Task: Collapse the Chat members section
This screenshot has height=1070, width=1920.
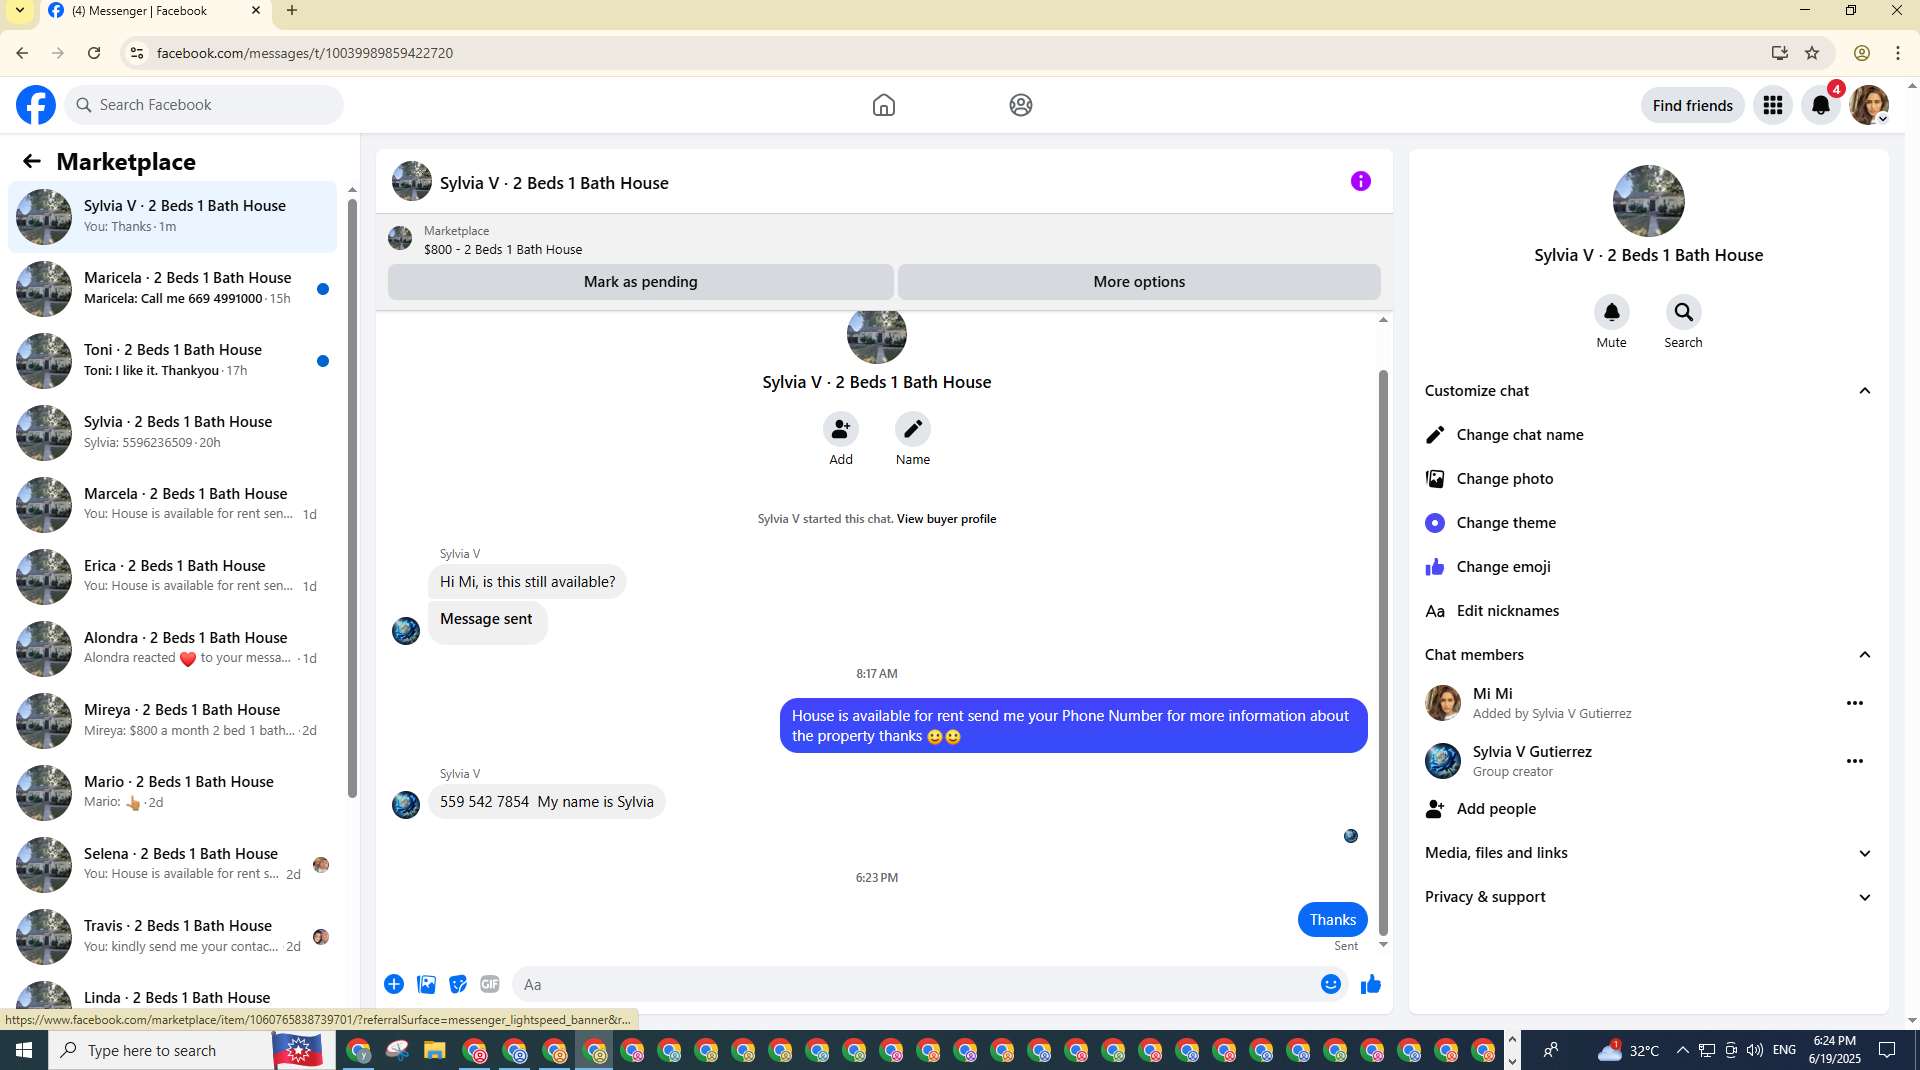Action: coord(1865,655)
